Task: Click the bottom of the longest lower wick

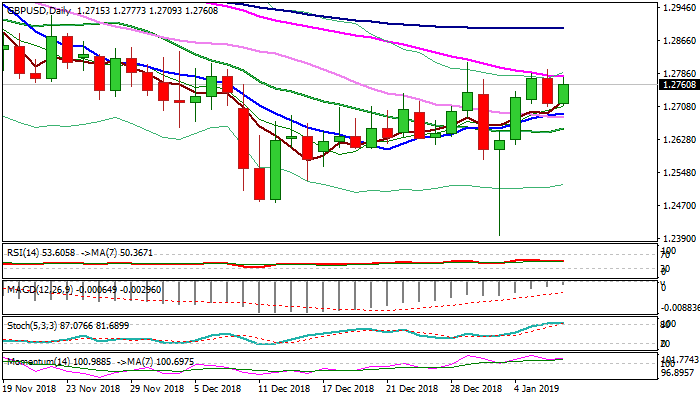Action: point(499,235)
